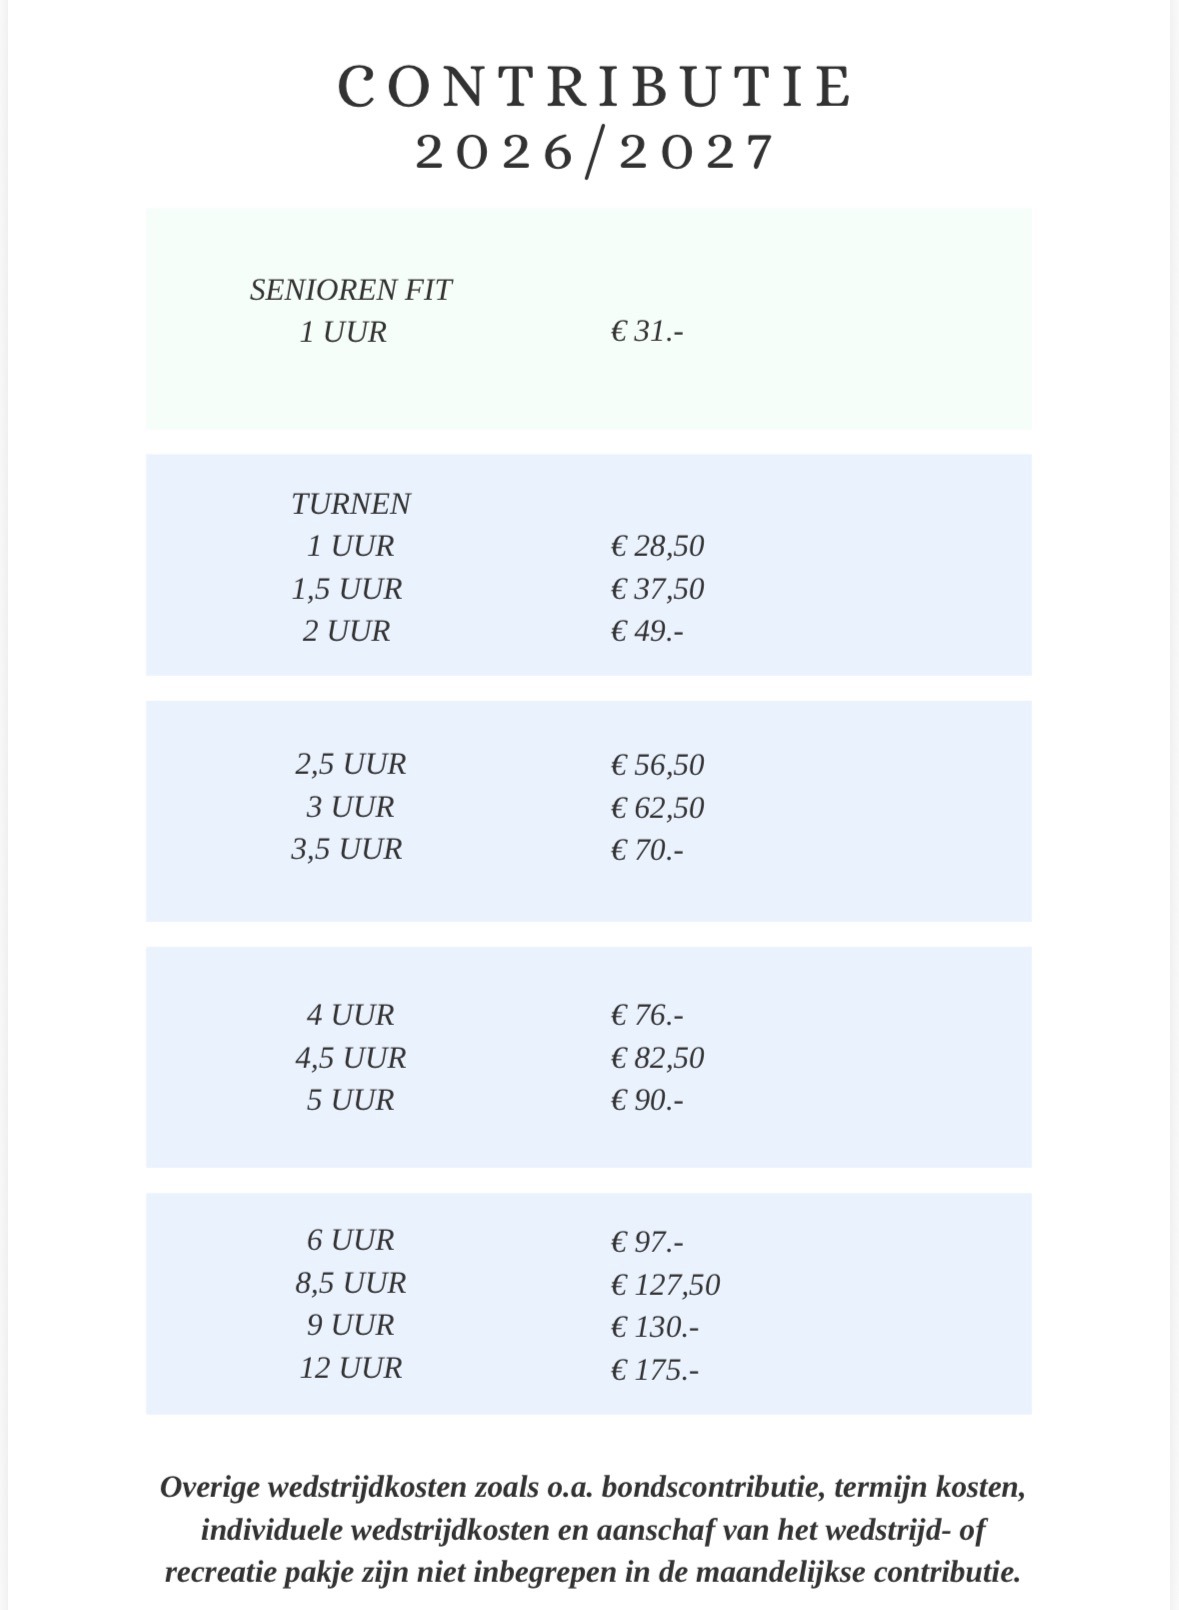Click the 3,5 UUR row label

(x=347, y=849)
